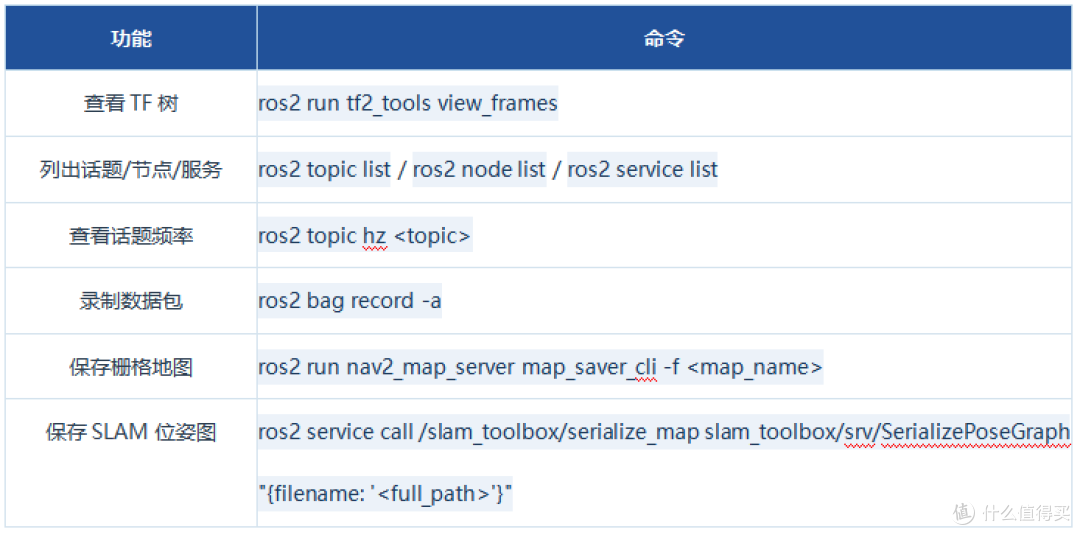Select the 查看 TF 树 cell
Image resolution: width=1080 pixels, height=535 pixels.
coord(131,103)
